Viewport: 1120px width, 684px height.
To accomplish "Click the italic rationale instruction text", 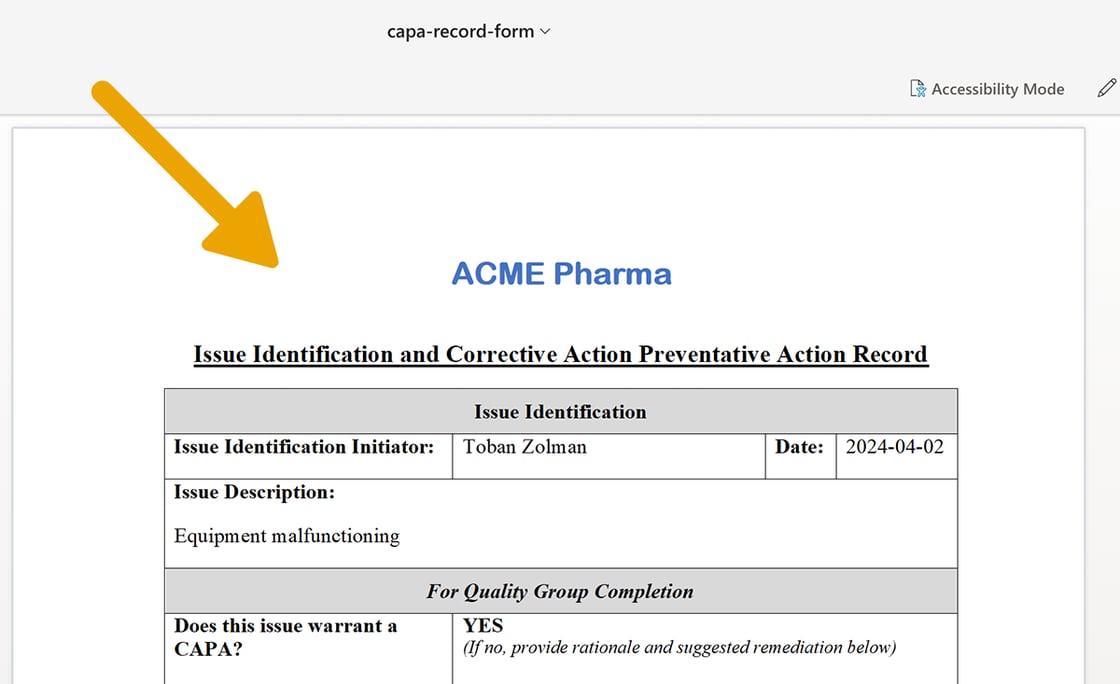I will 679,648.
